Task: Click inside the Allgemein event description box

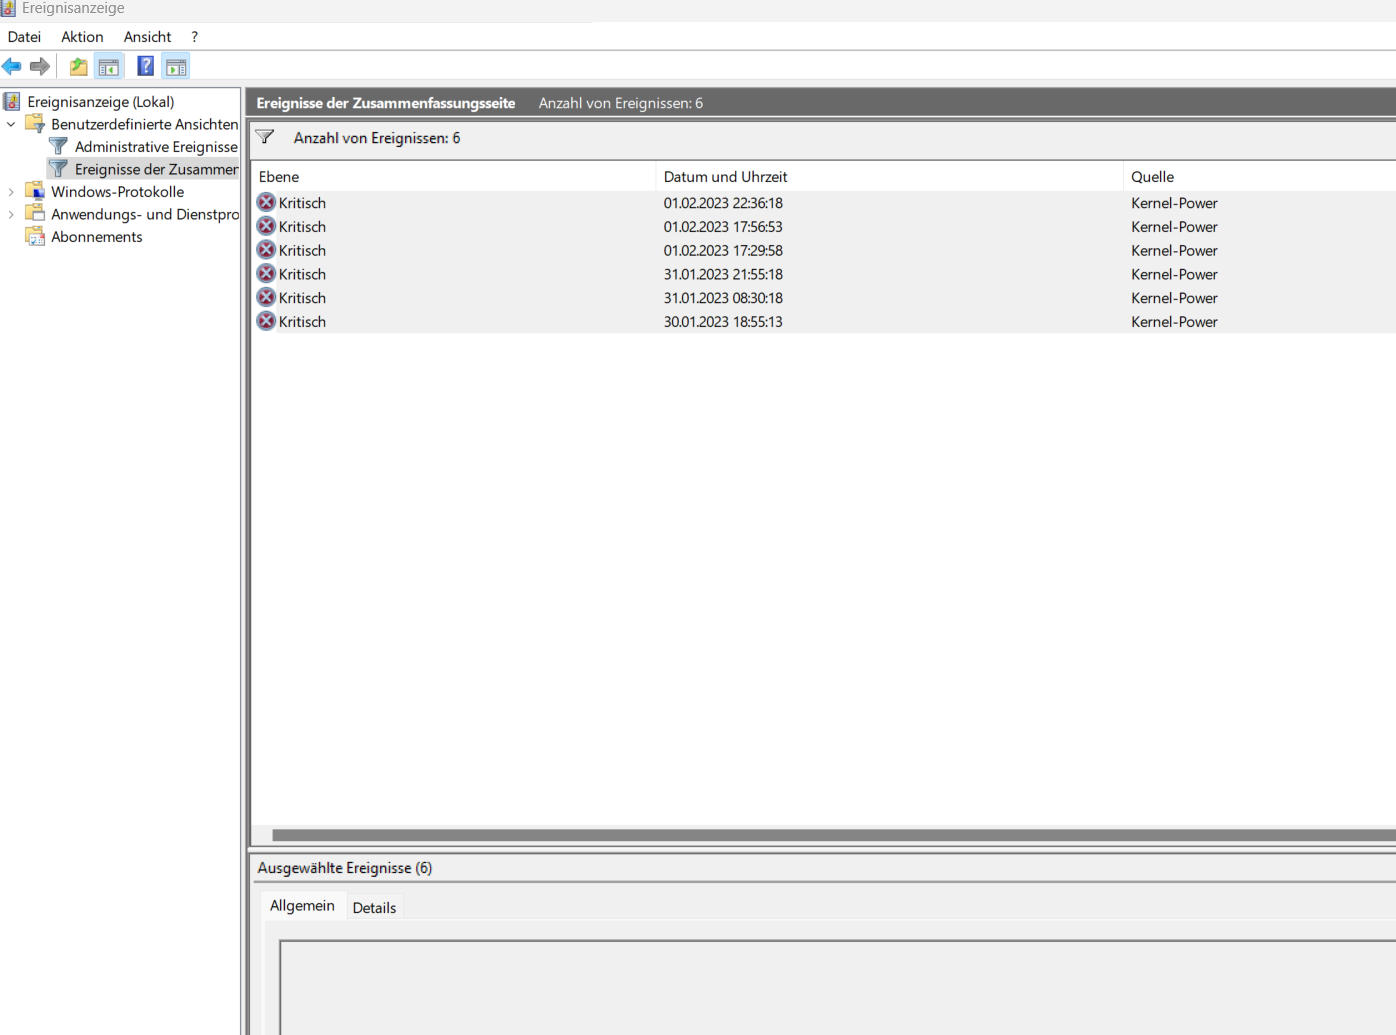Action: [x=838, y=987]
